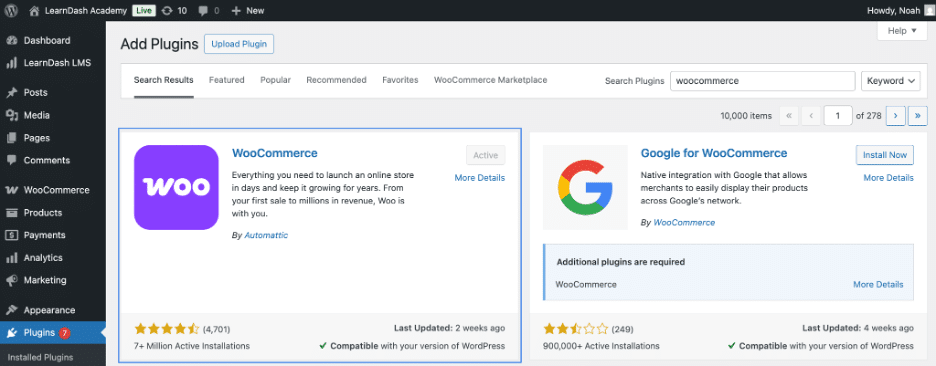This screenshot has width=936, height=366.
Task: Open Google for WooCommerce title link
Action: pyautogui.click(x=714, y=153)
